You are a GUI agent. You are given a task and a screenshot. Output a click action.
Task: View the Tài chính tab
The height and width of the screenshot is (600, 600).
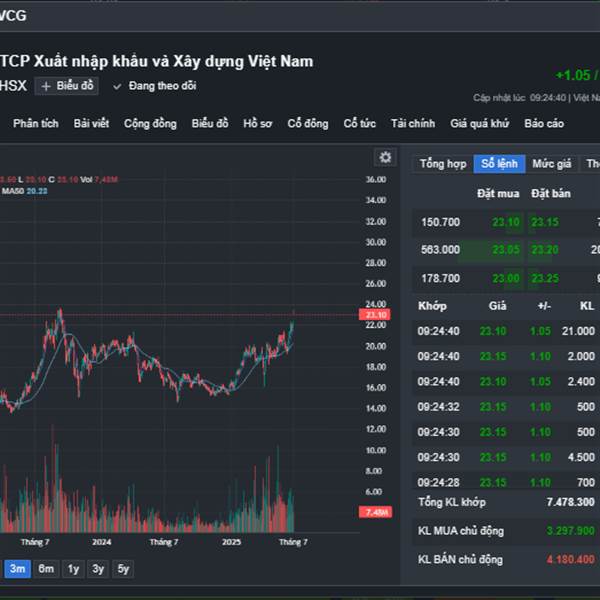[413, 124]
